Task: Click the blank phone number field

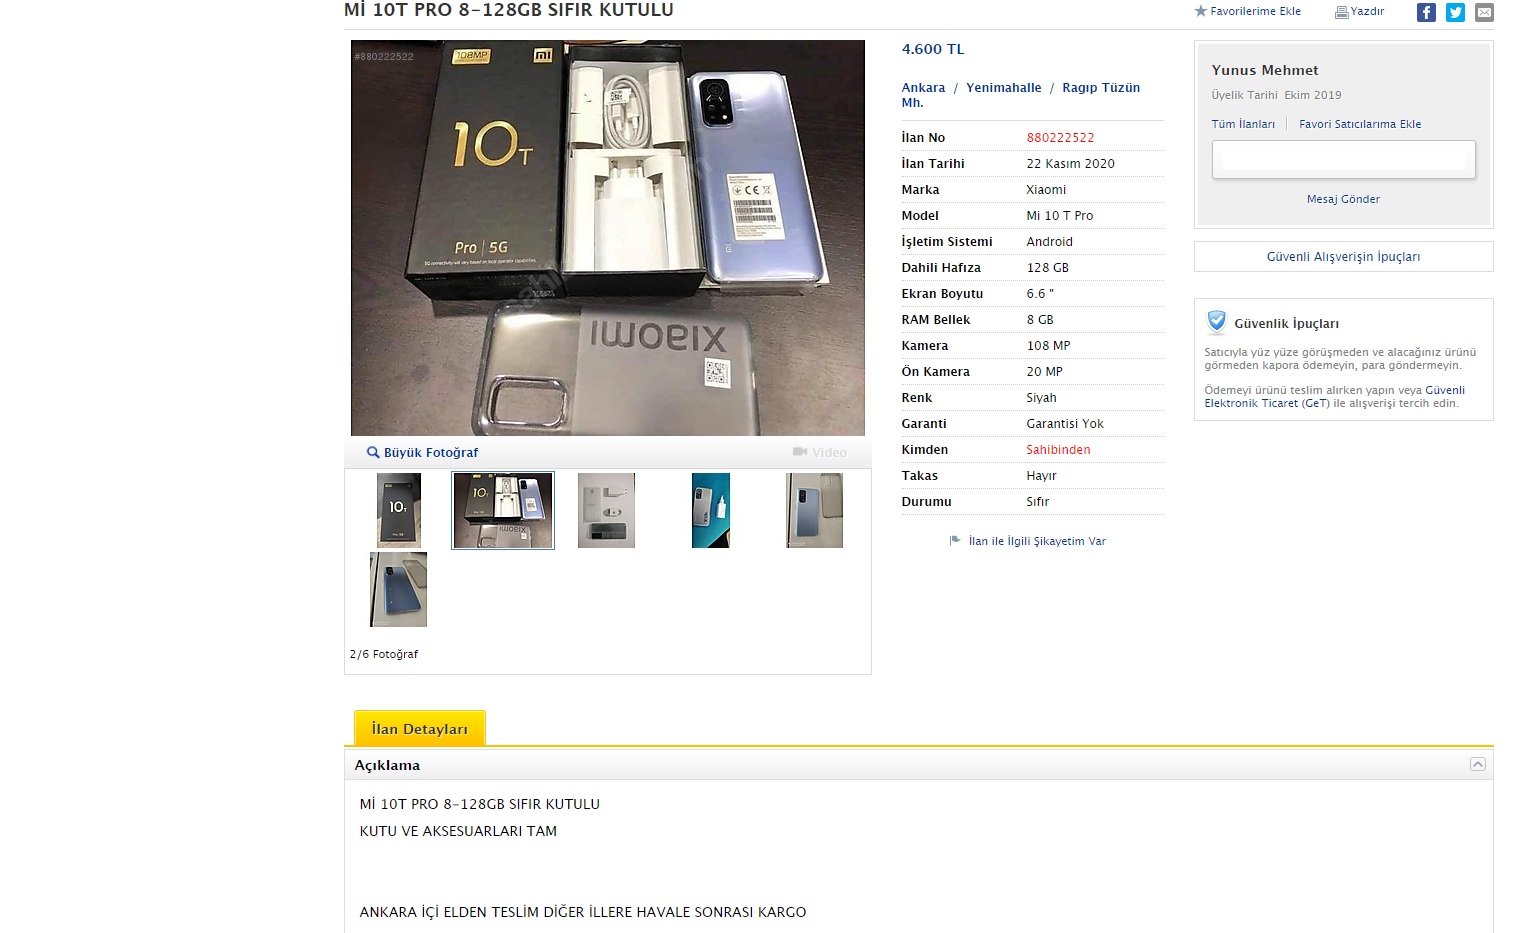Action: (1343, 160)
